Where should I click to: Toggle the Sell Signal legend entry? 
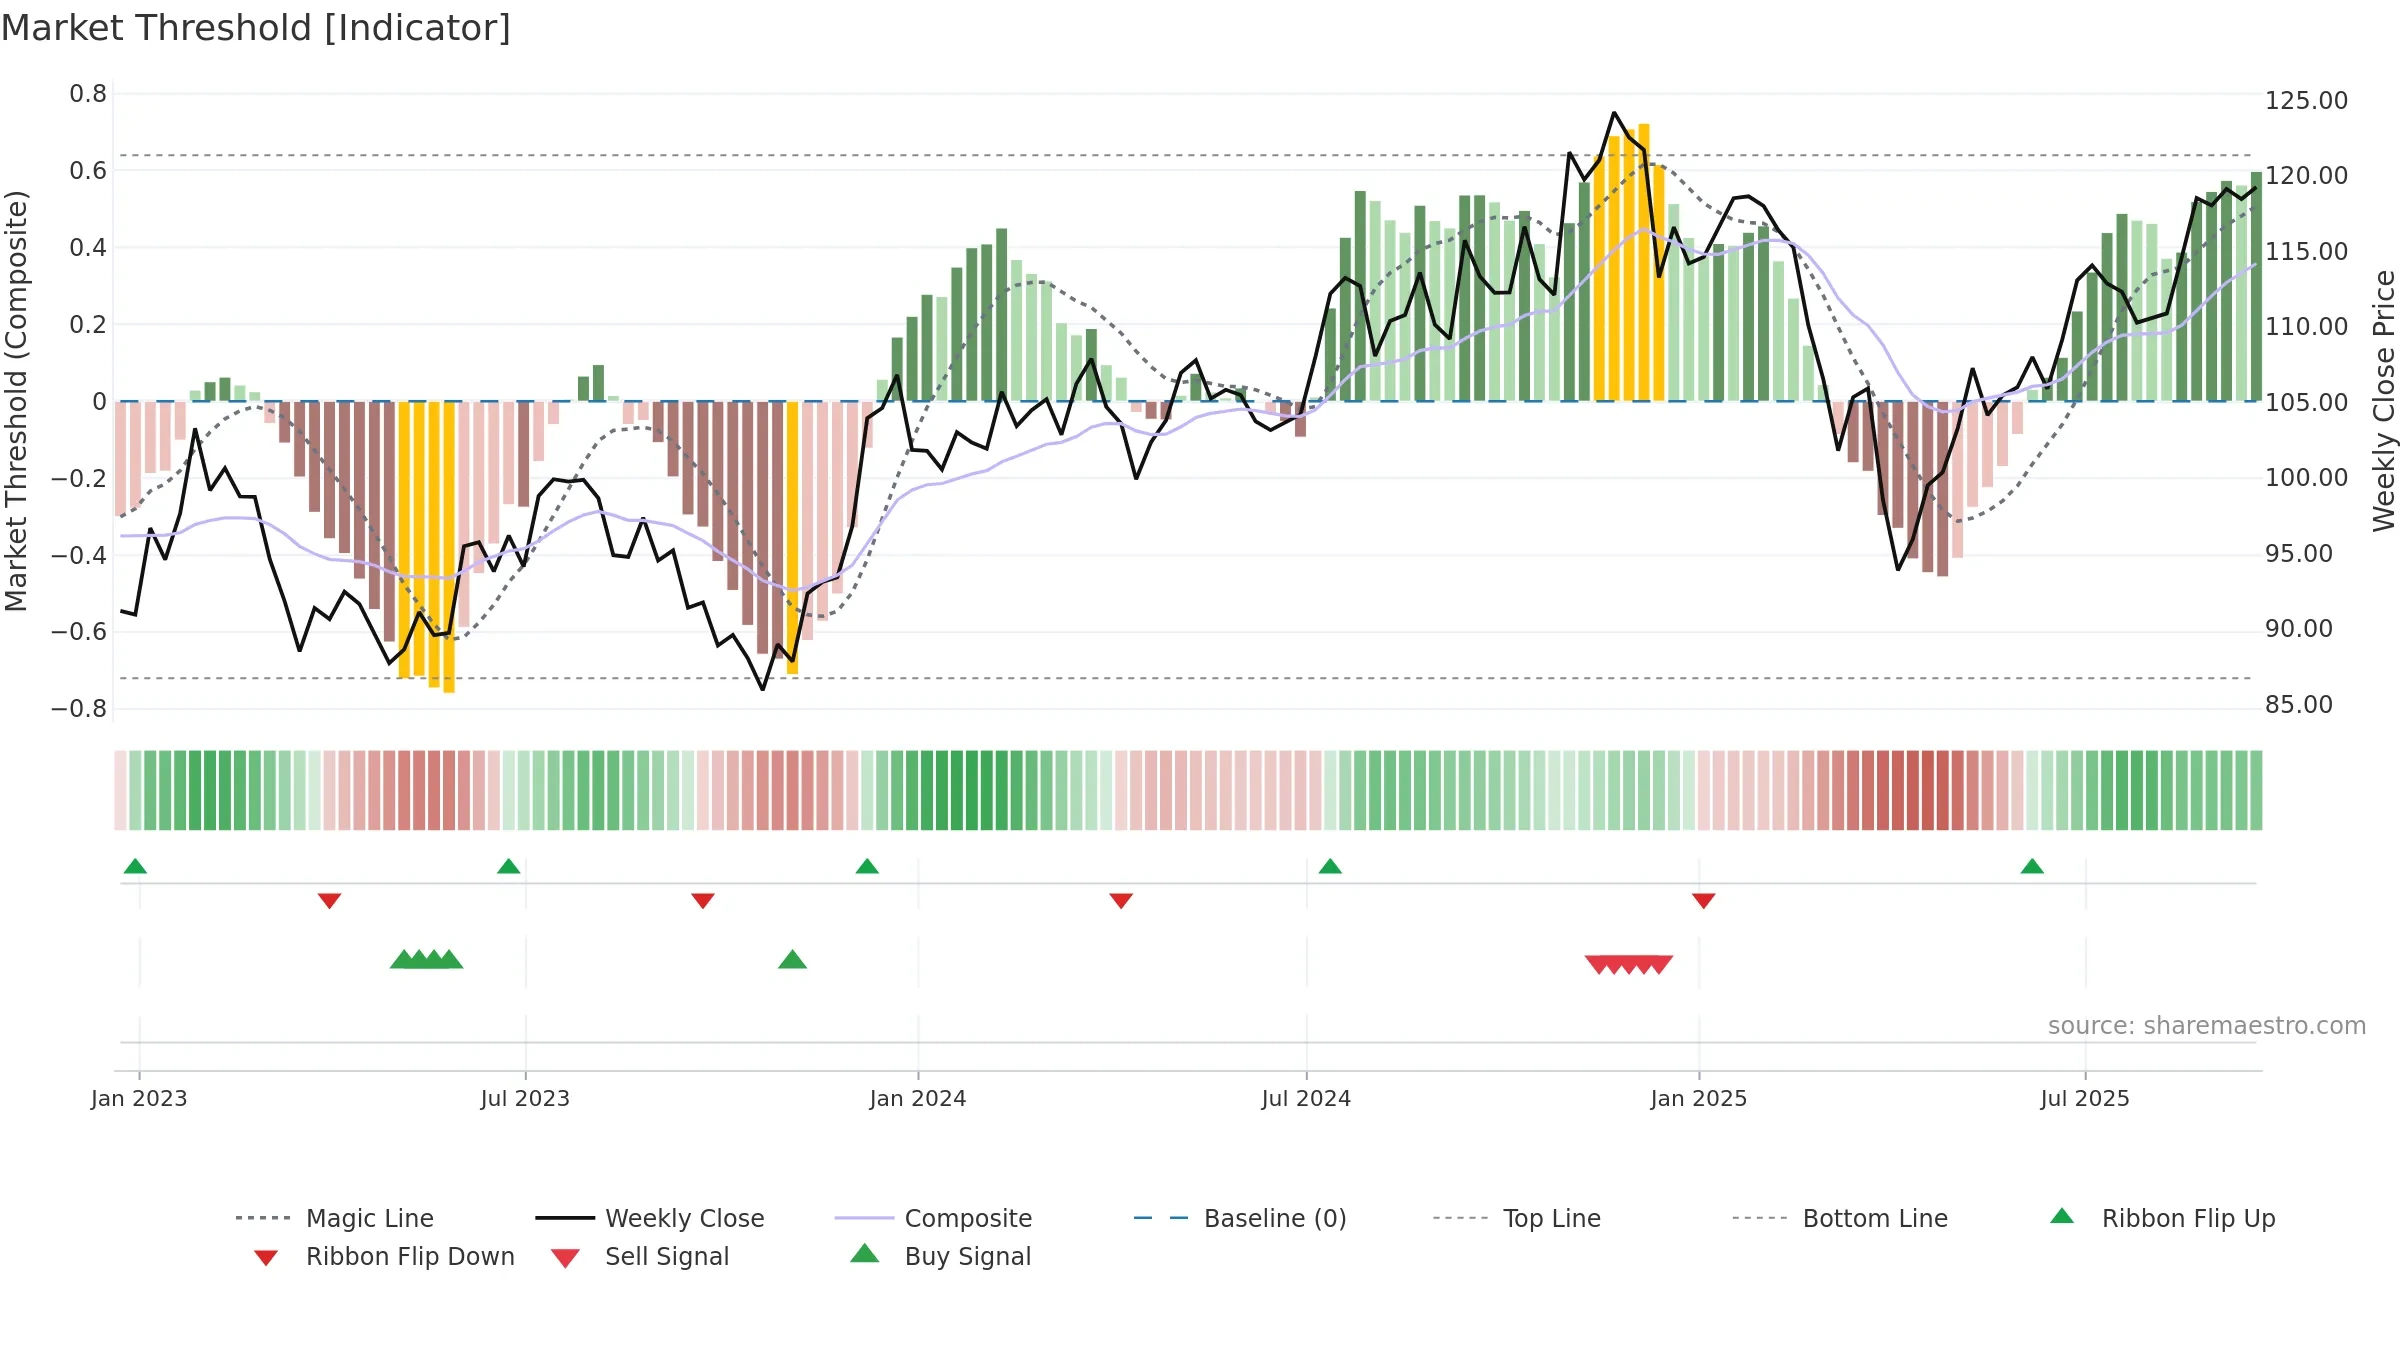(640, 1257)
